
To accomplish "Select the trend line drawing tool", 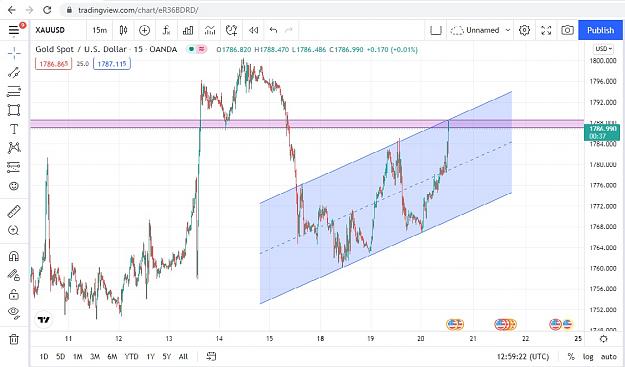I will click(x=14, y=73).
